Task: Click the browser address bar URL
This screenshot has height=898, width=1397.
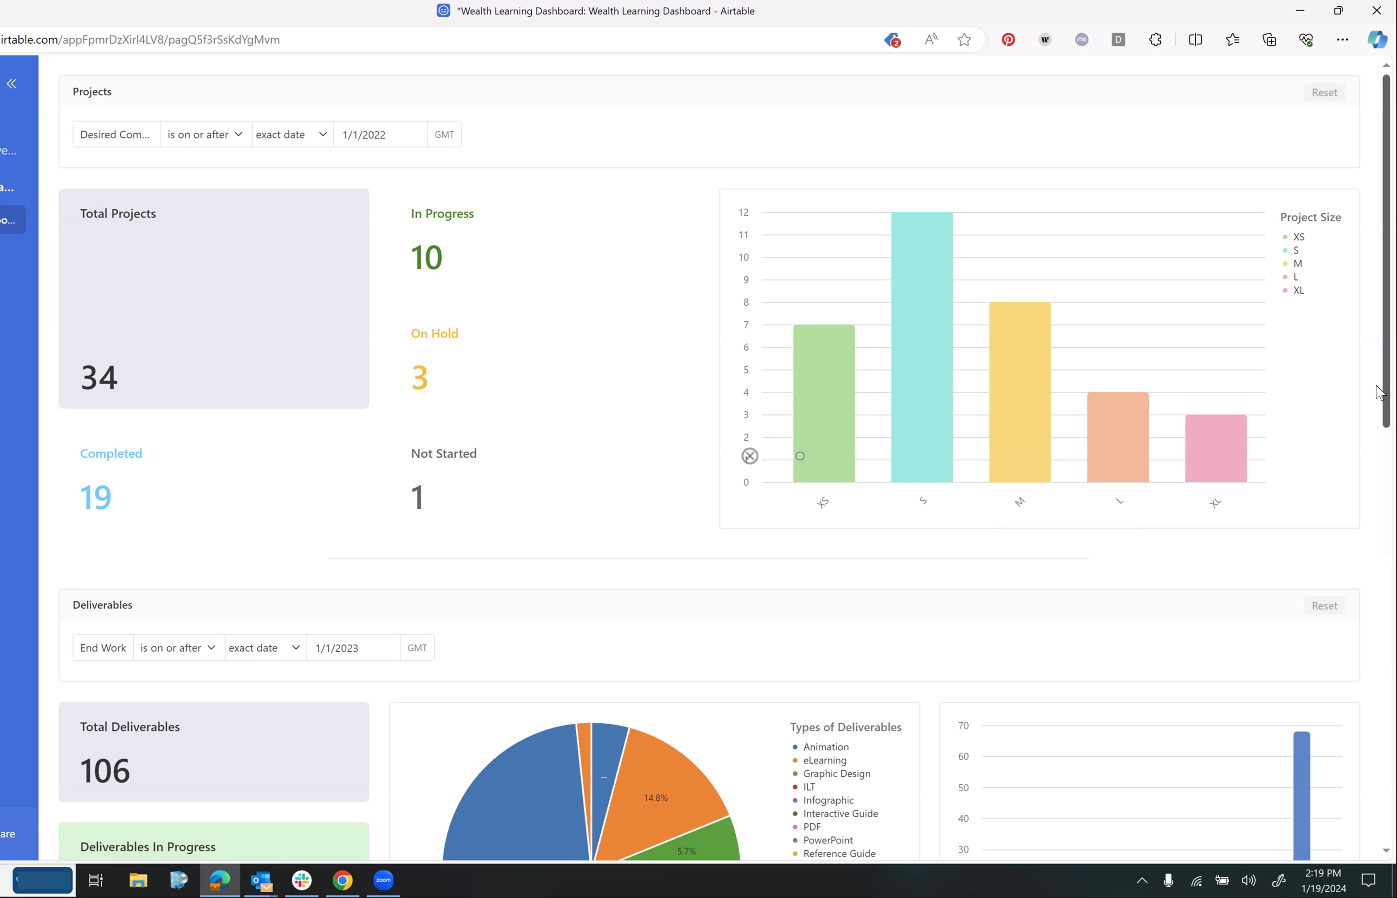Action: point(140,40)
